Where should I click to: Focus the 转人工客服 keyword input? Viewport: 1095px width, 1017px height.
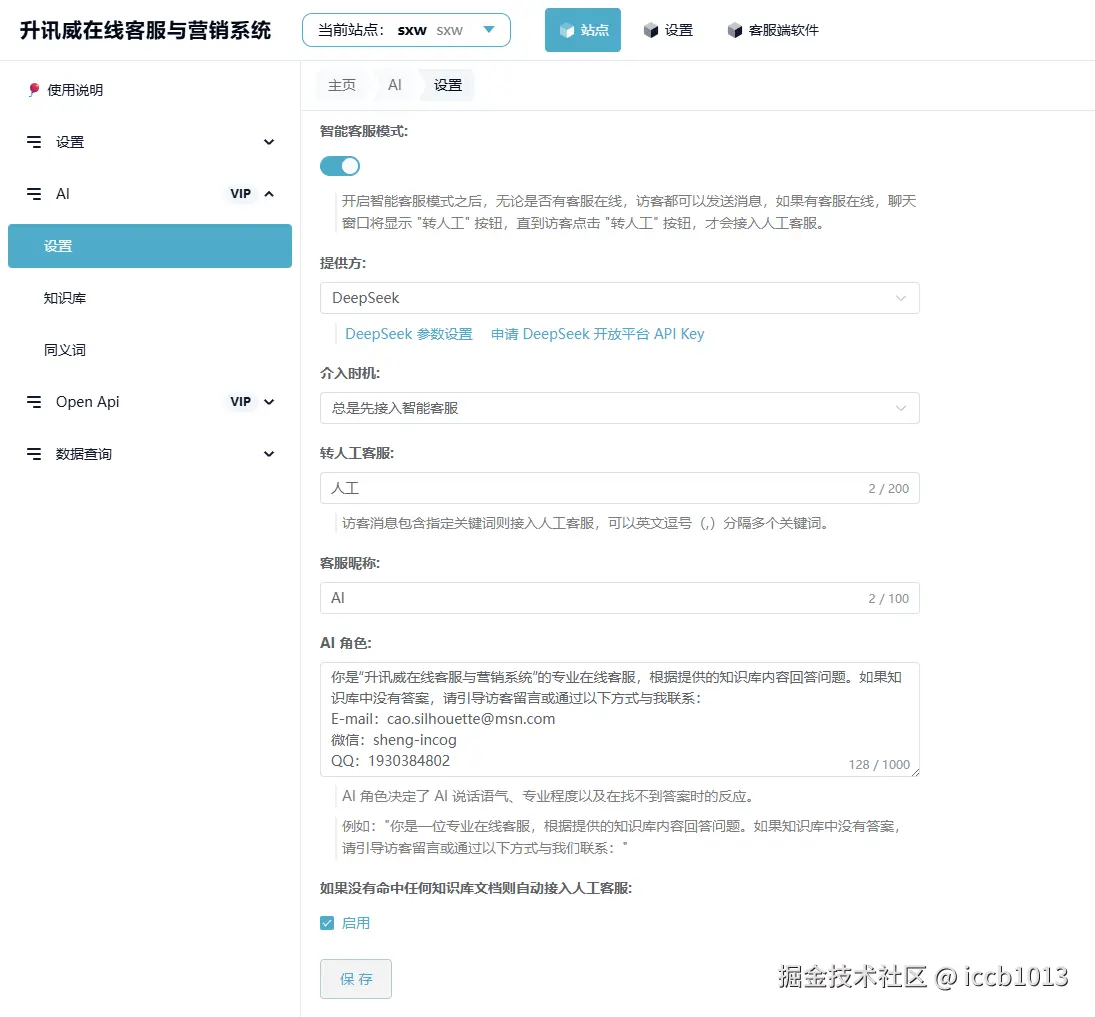(x=619, y=488)
